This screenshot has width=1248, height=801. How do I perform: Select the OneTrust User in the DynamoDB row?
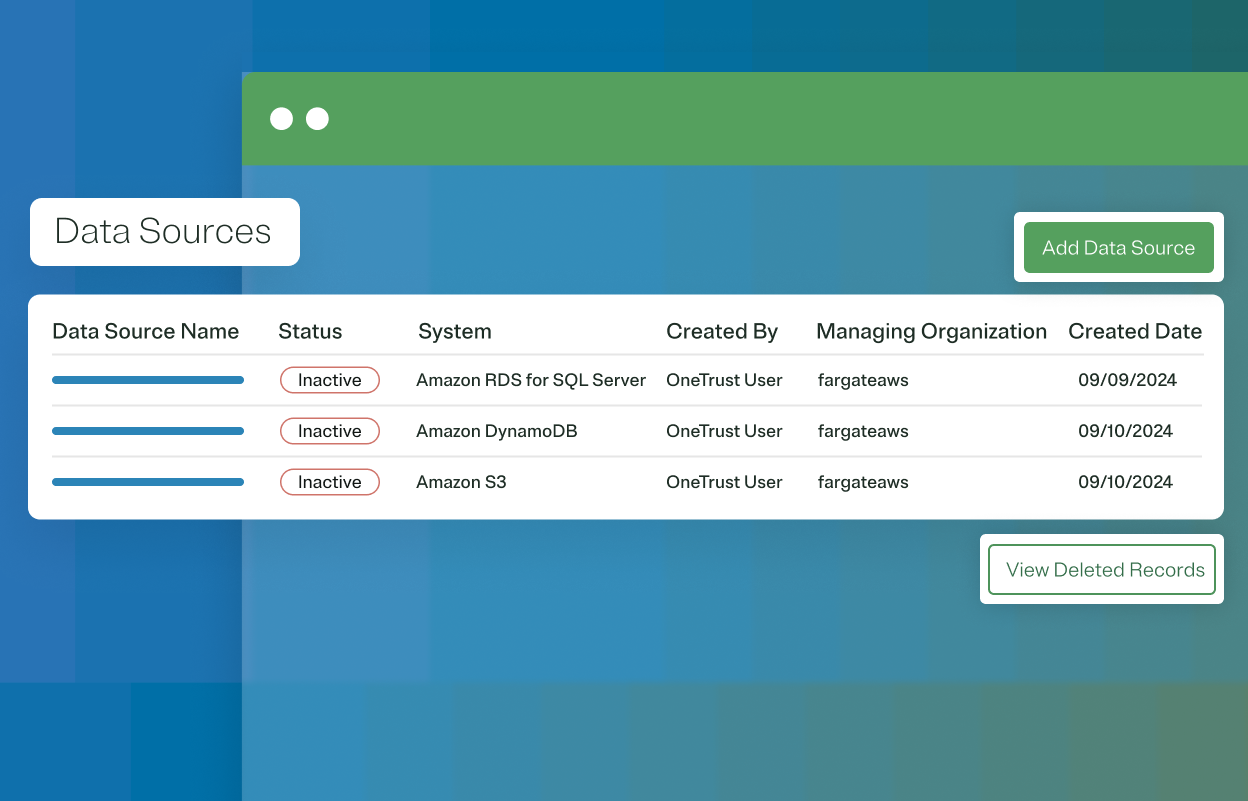point(724,431)
